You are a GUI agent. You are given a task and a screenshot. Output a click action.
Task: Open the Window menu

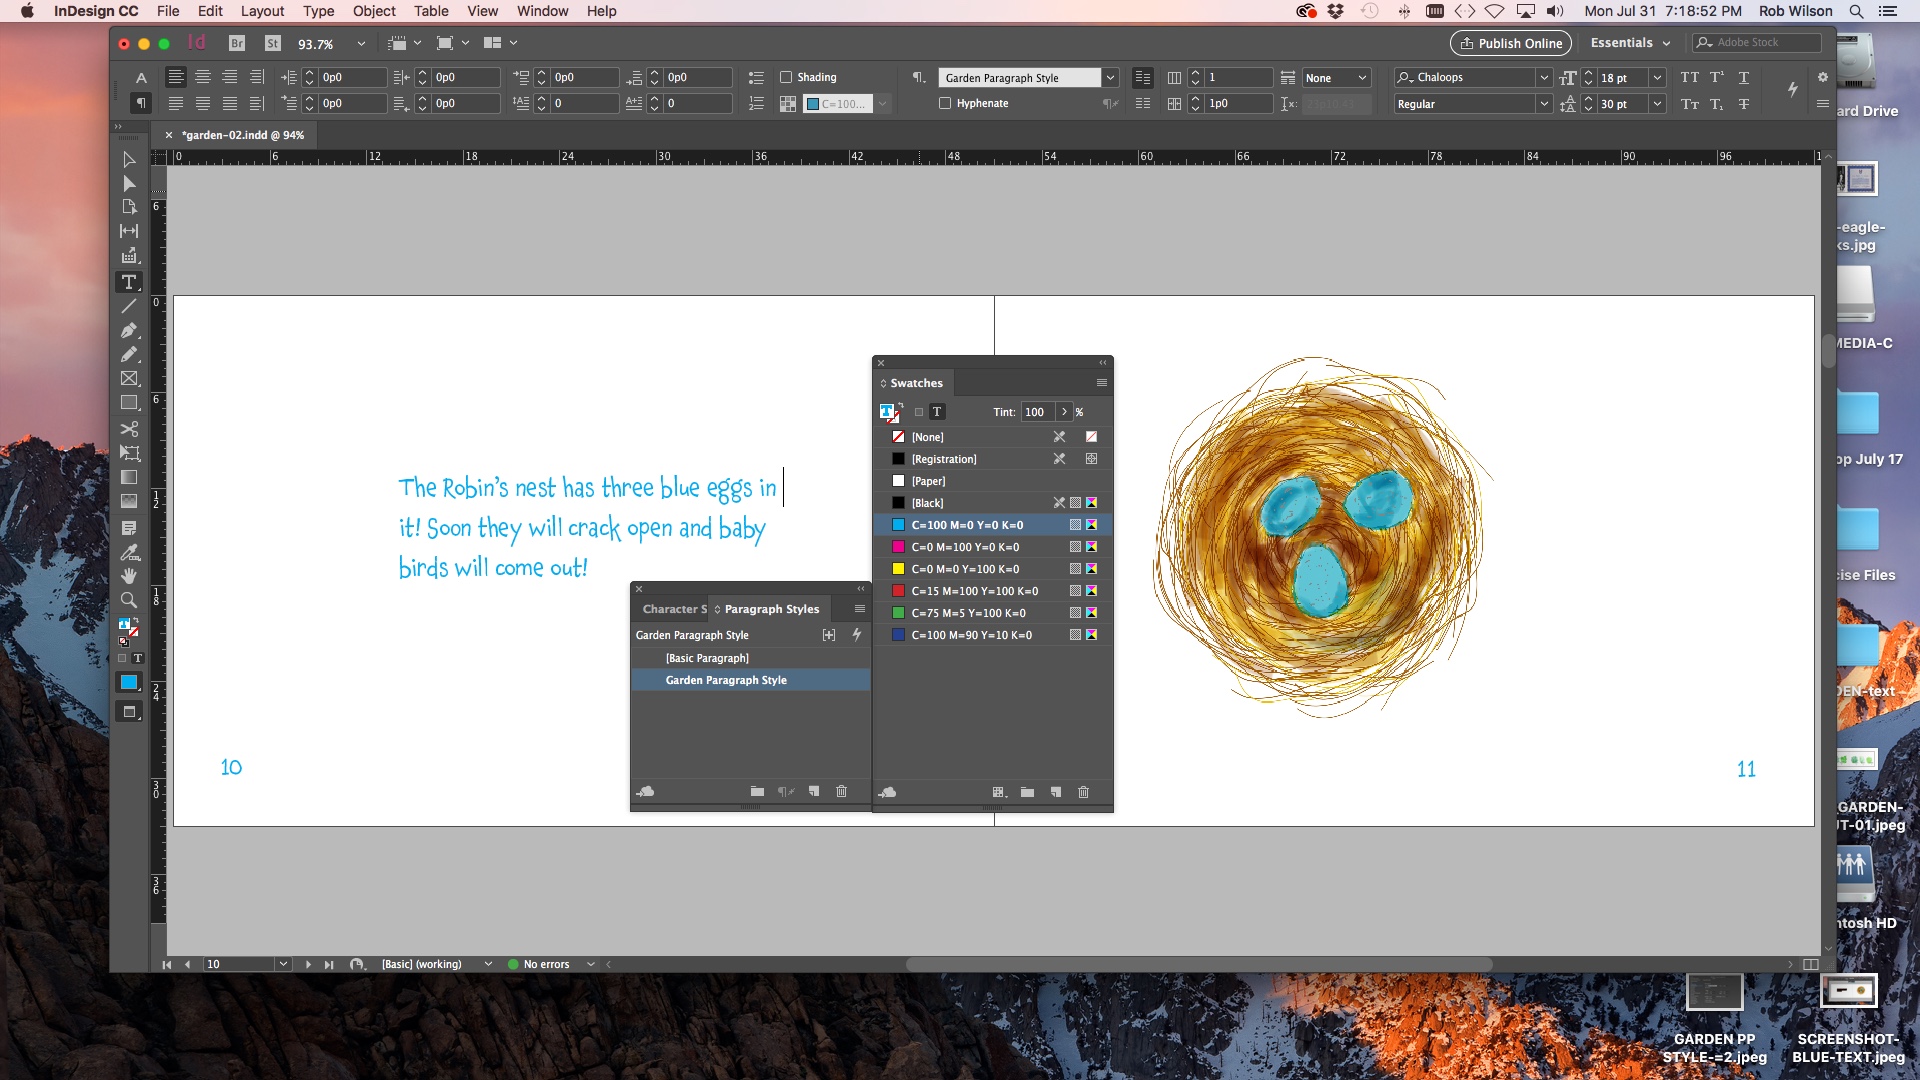click(542, 11)
